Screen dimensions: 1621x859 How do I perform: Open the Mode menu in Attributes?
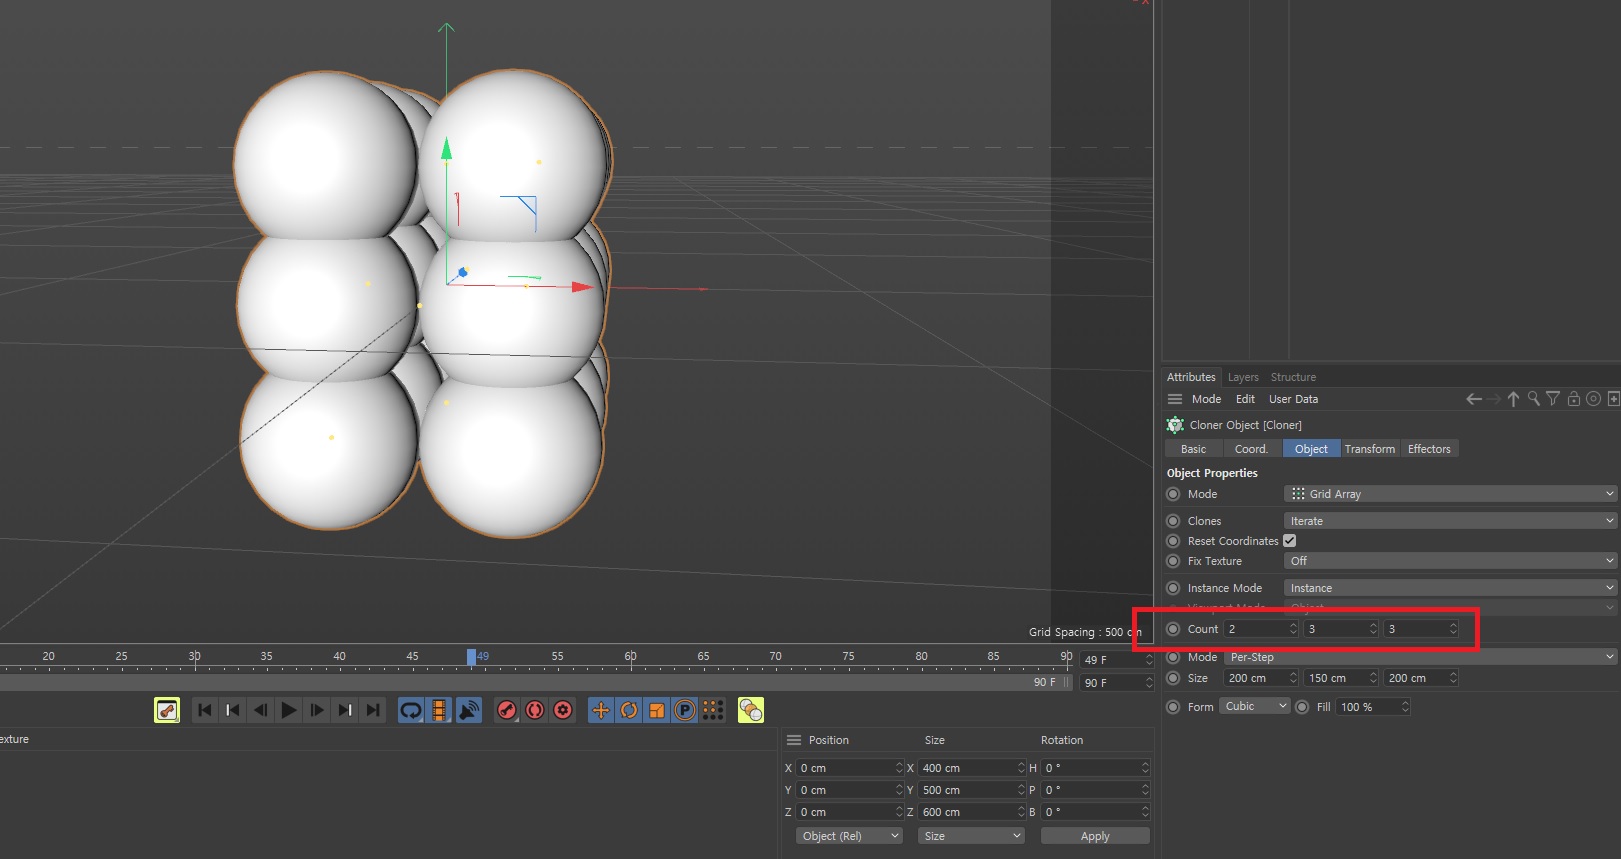point(1206,399)
